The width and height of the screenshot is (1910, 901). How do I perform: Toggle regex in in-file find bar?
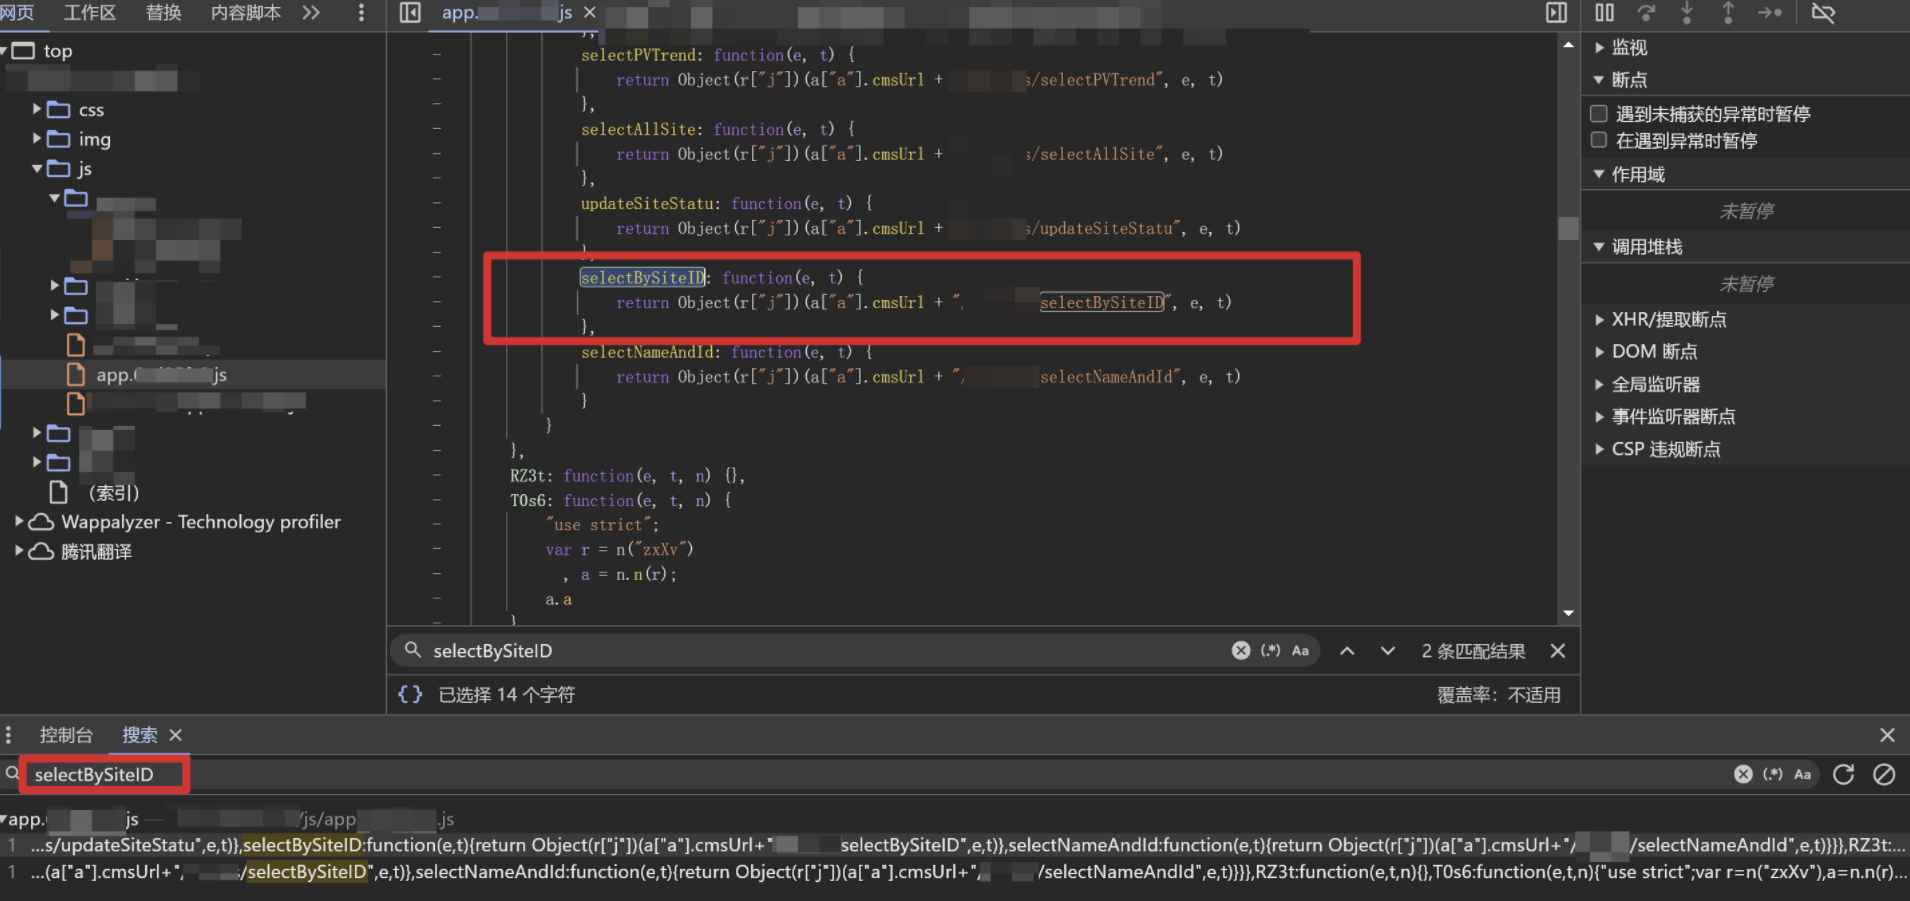pyautogui.click(x=1271, y=651)
